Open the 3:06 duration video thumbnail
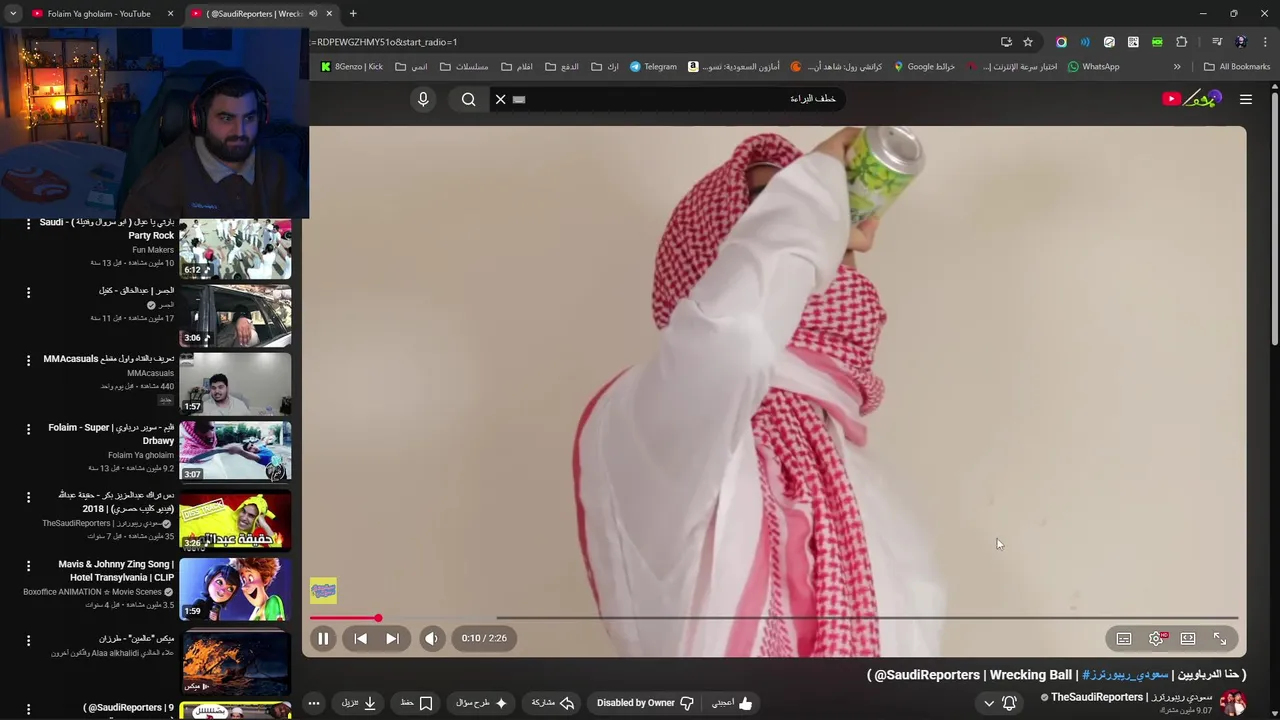This screenshot has height=720, width=1280. (x=235, y=315)
